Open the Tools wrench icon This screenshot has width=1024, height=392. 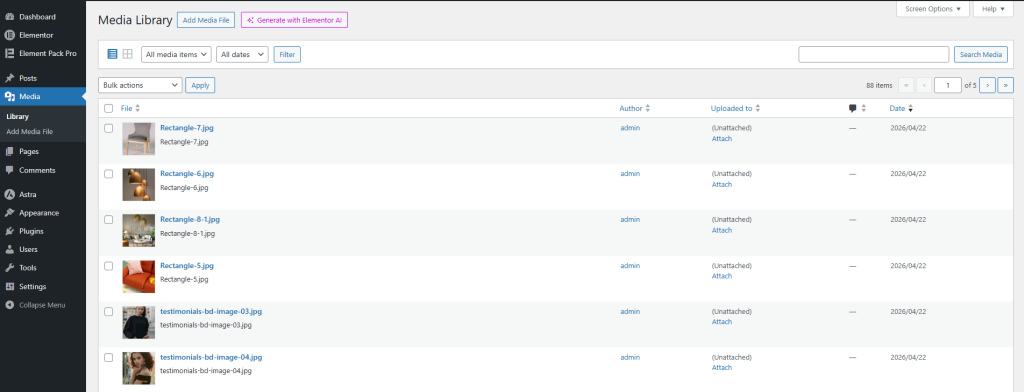click(x=10, y=268)
